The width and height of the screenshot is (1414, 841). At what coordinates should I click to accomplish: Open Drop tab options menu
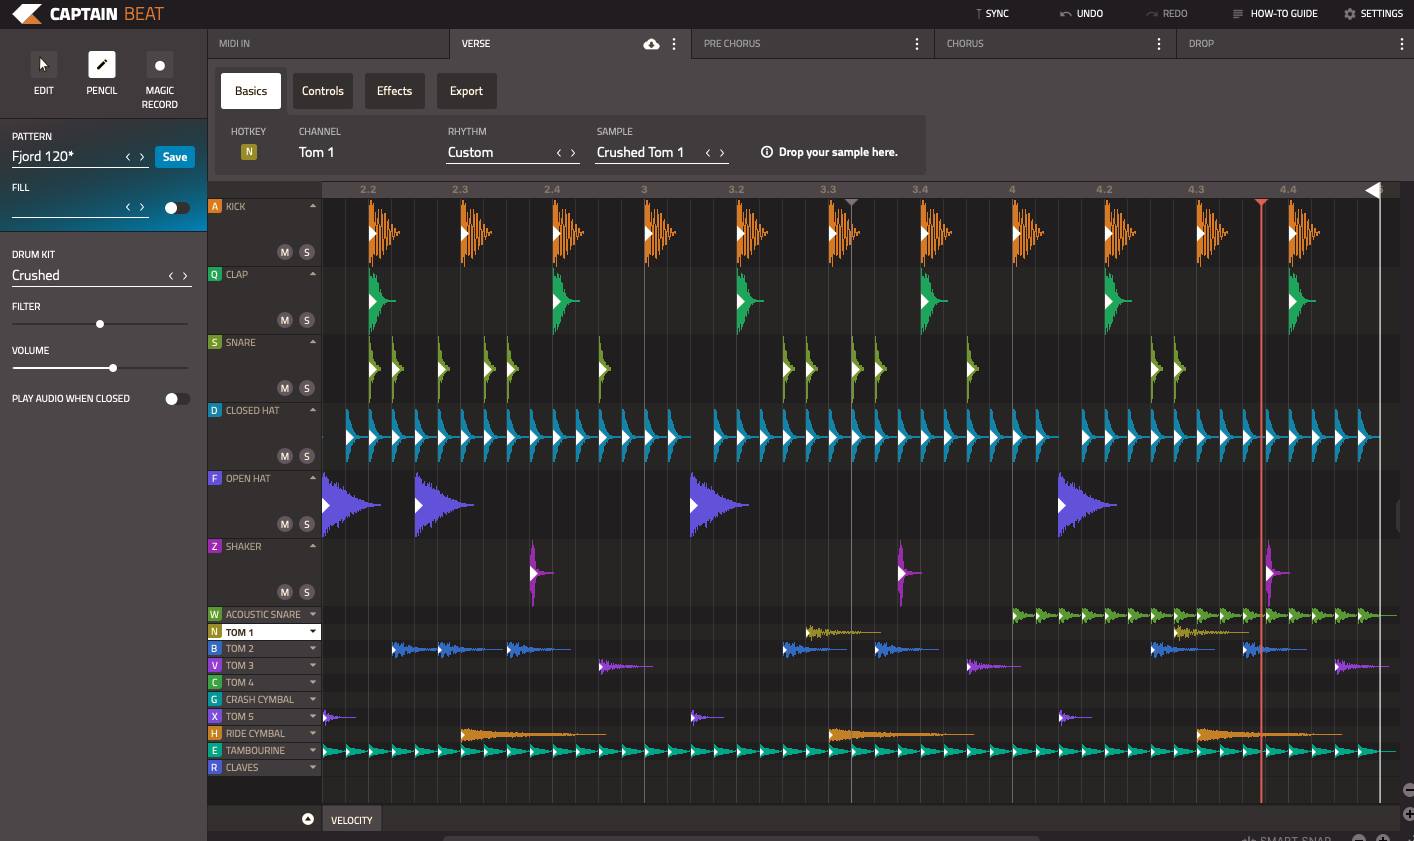point(1402,44)
